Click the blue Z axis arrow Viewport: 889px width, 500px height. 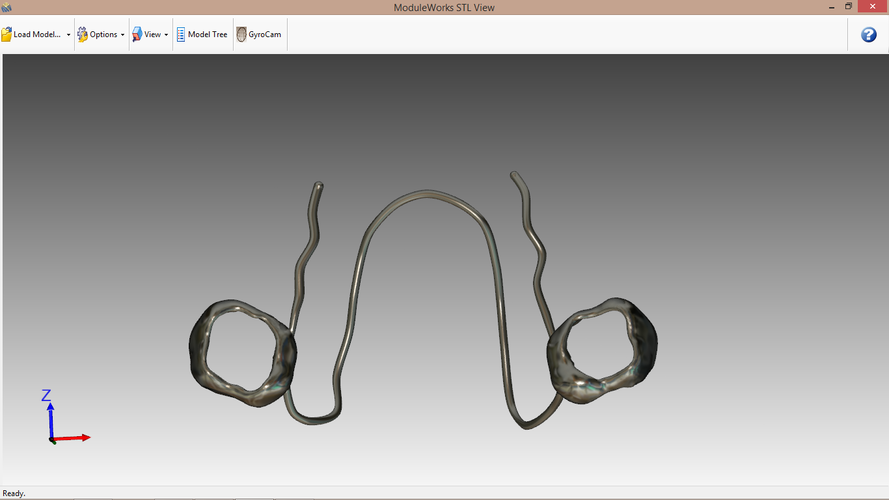point(50,420)
